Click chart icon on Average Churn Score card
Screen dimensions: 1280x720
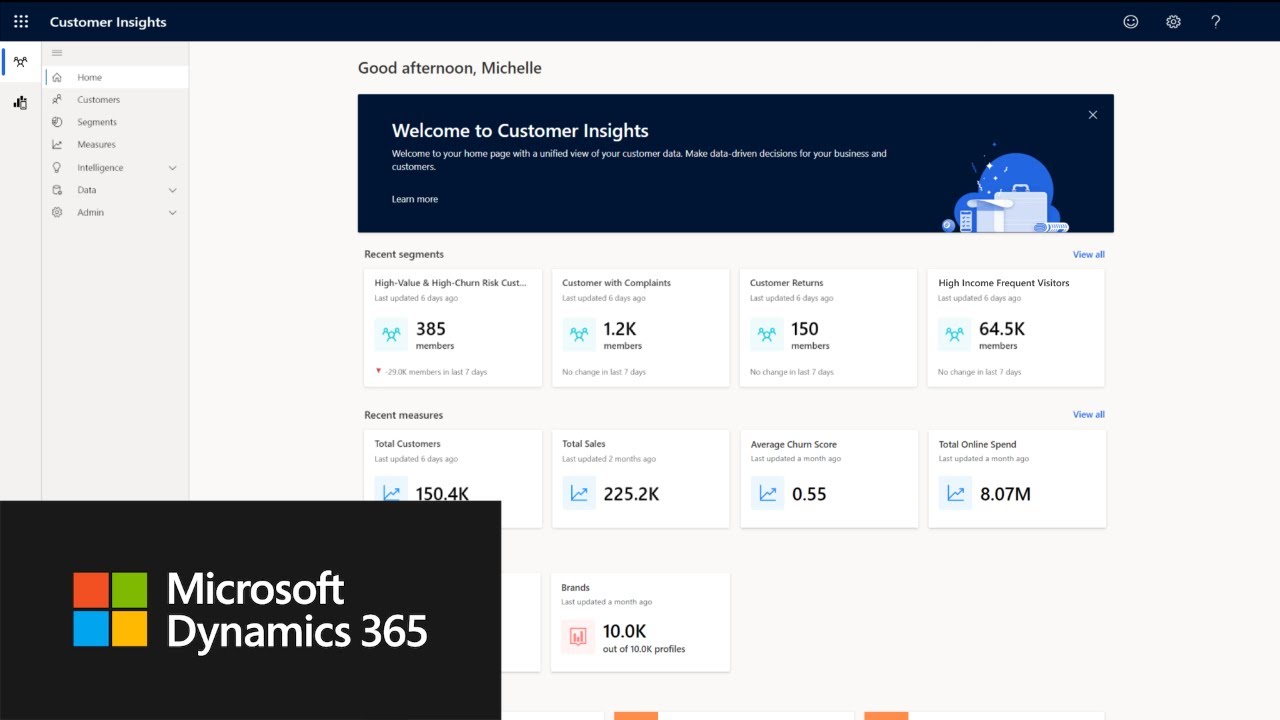coord(768,493)
